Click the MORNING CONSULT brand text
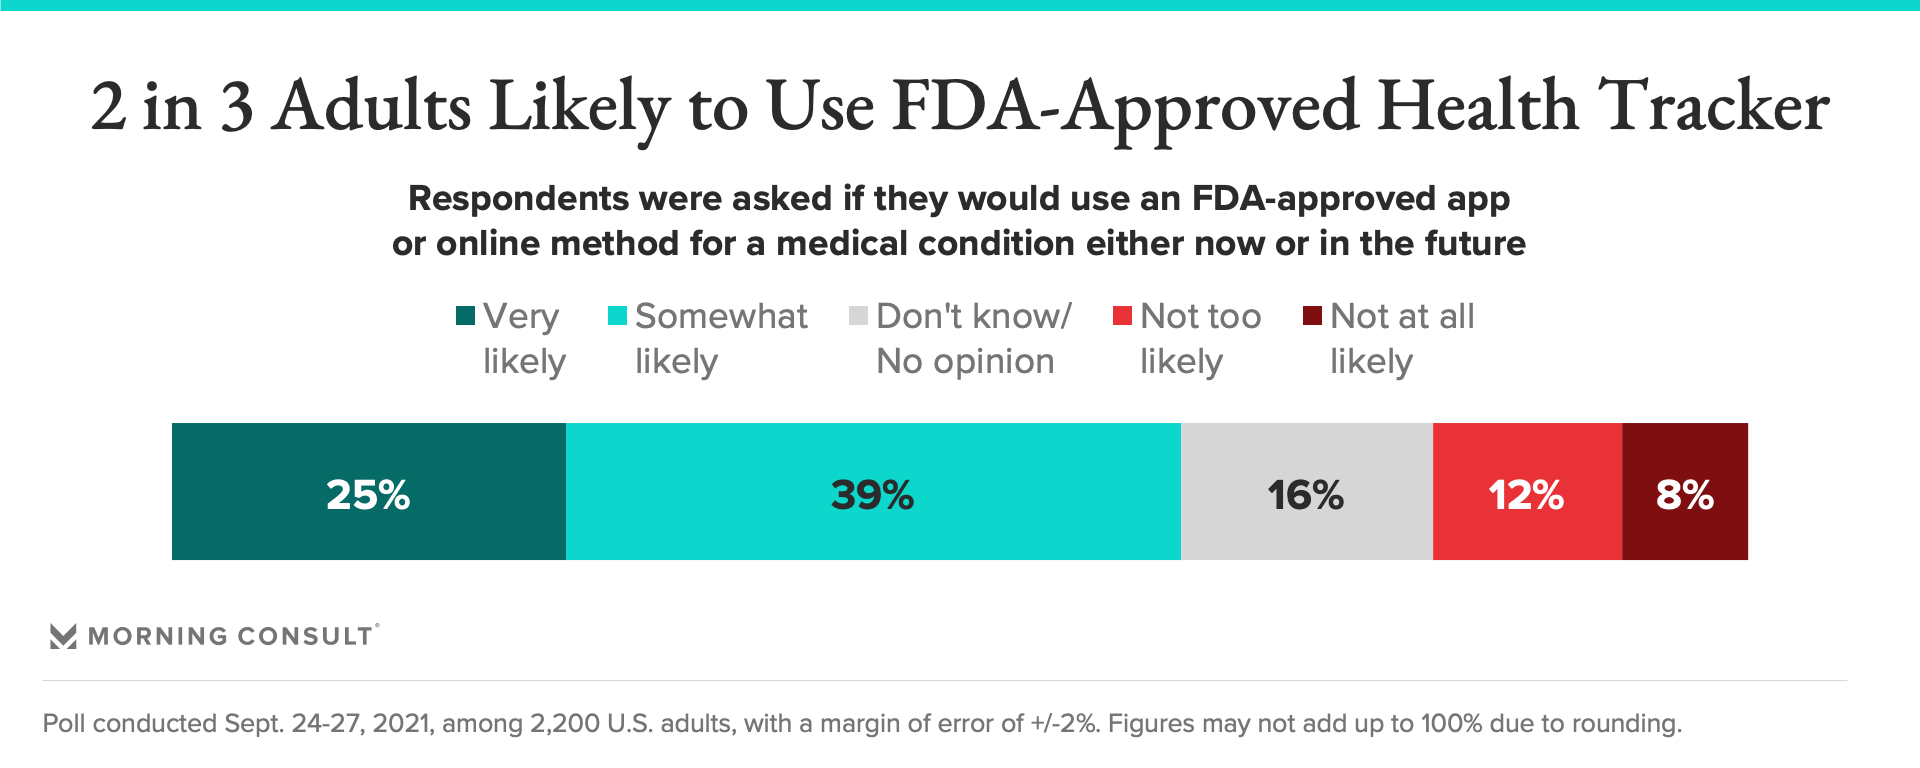 click(x=230, y=636)
